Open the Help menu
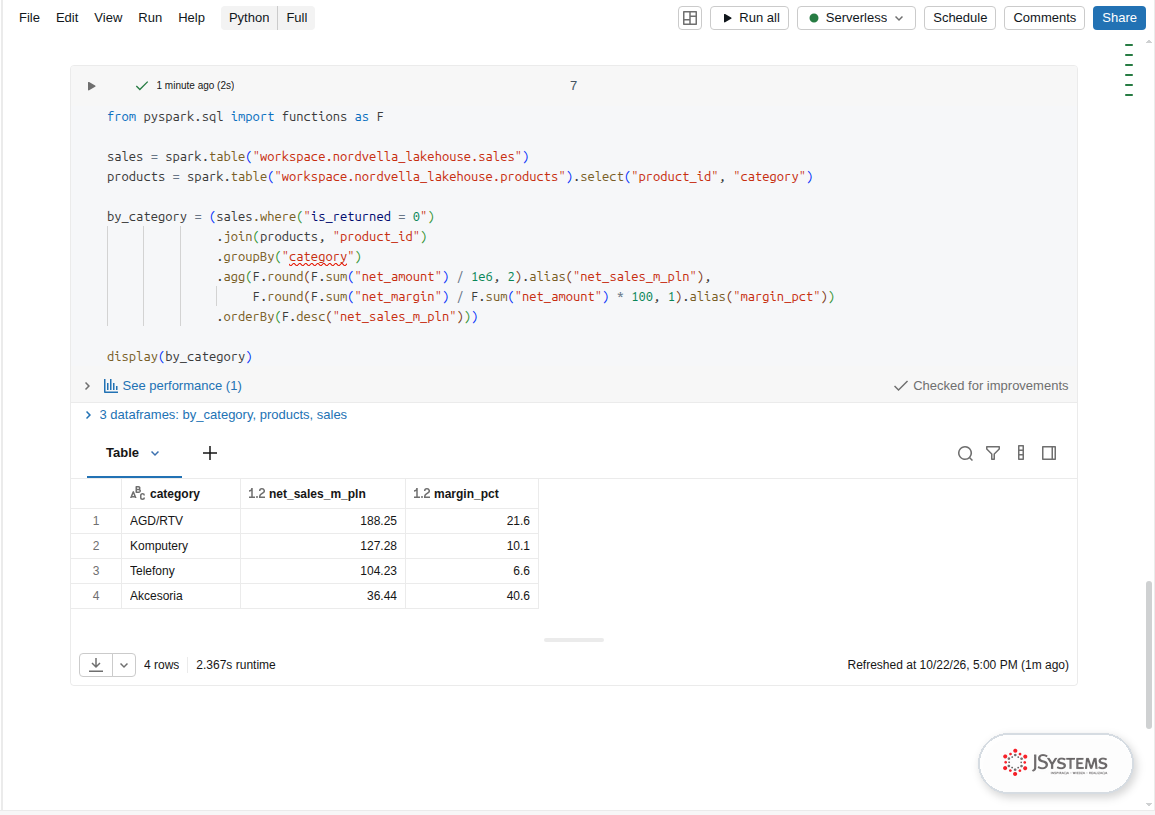The image size is (1155, 815). tap(192, 18)
